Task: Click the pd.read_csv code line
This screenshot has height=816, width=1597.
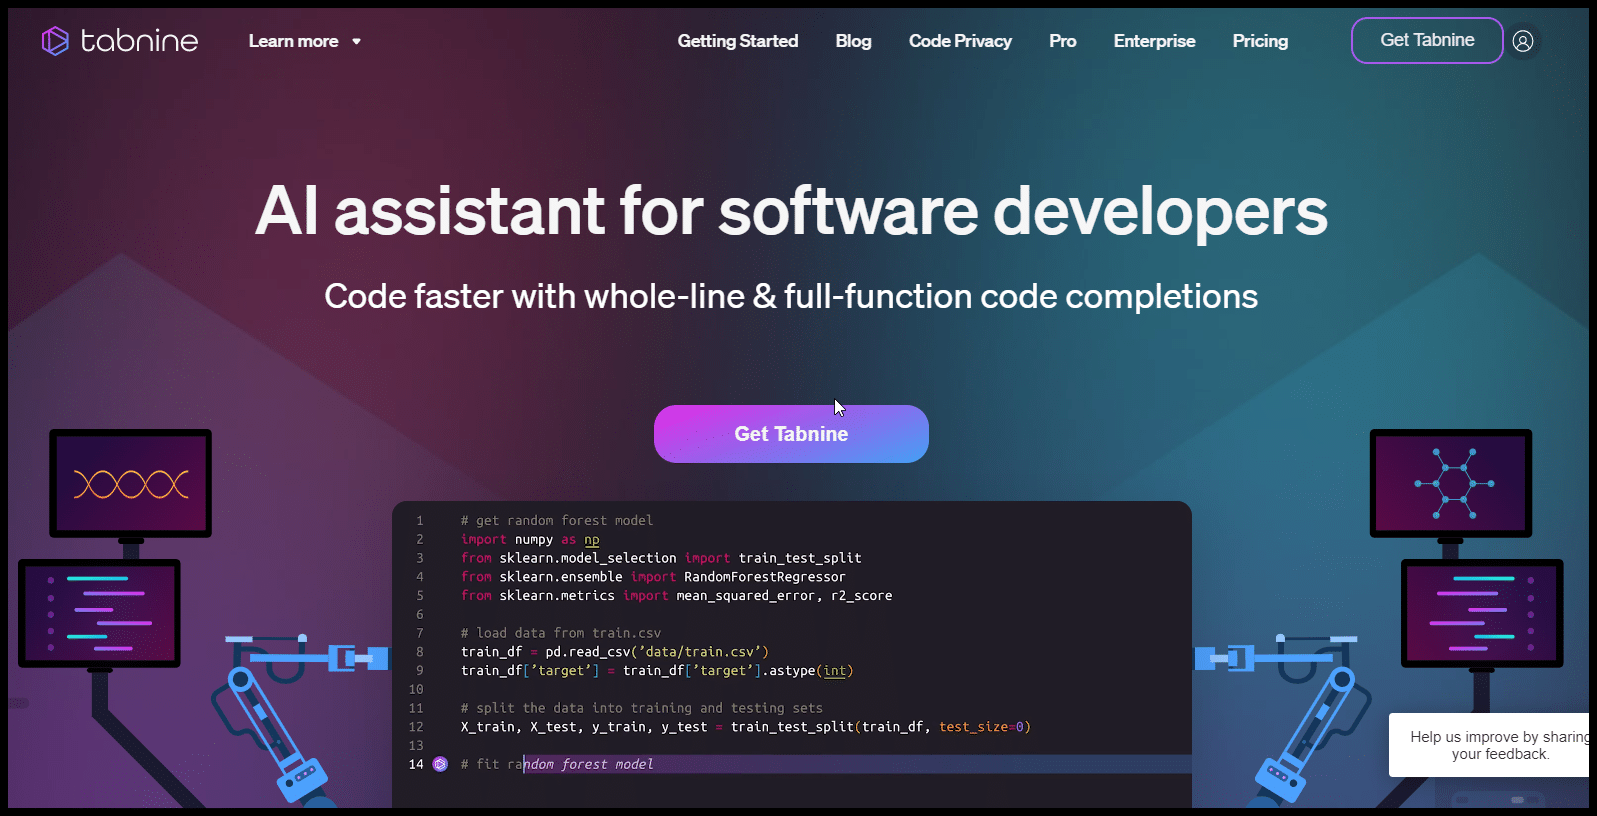Action: [x=615, y=652]
